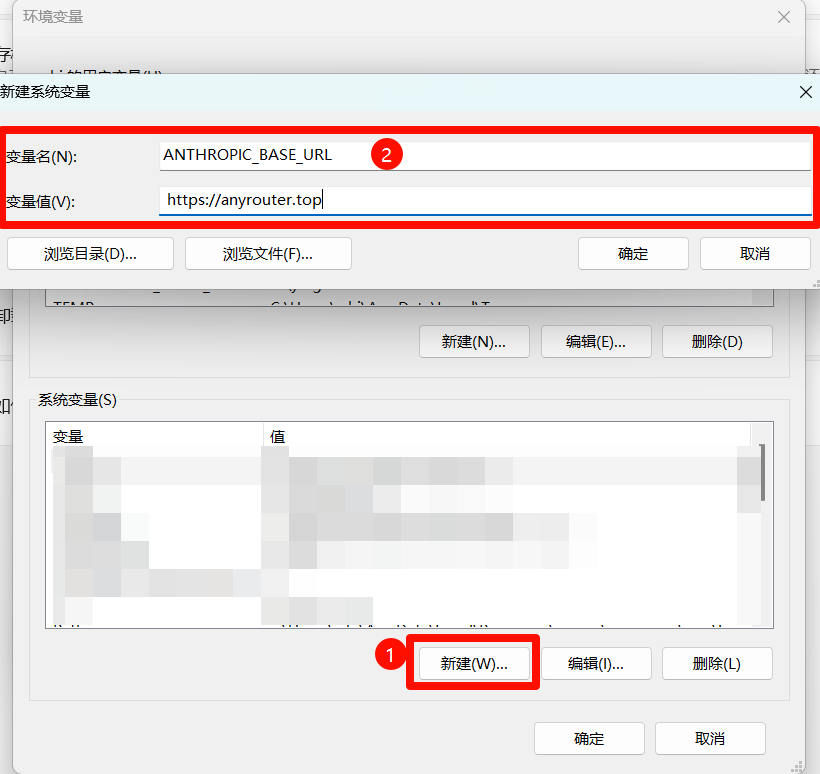Confirm new system variable with 确定
Image resolution: width=820 pixels, height=774 pixels.
(x=633, y=254)
